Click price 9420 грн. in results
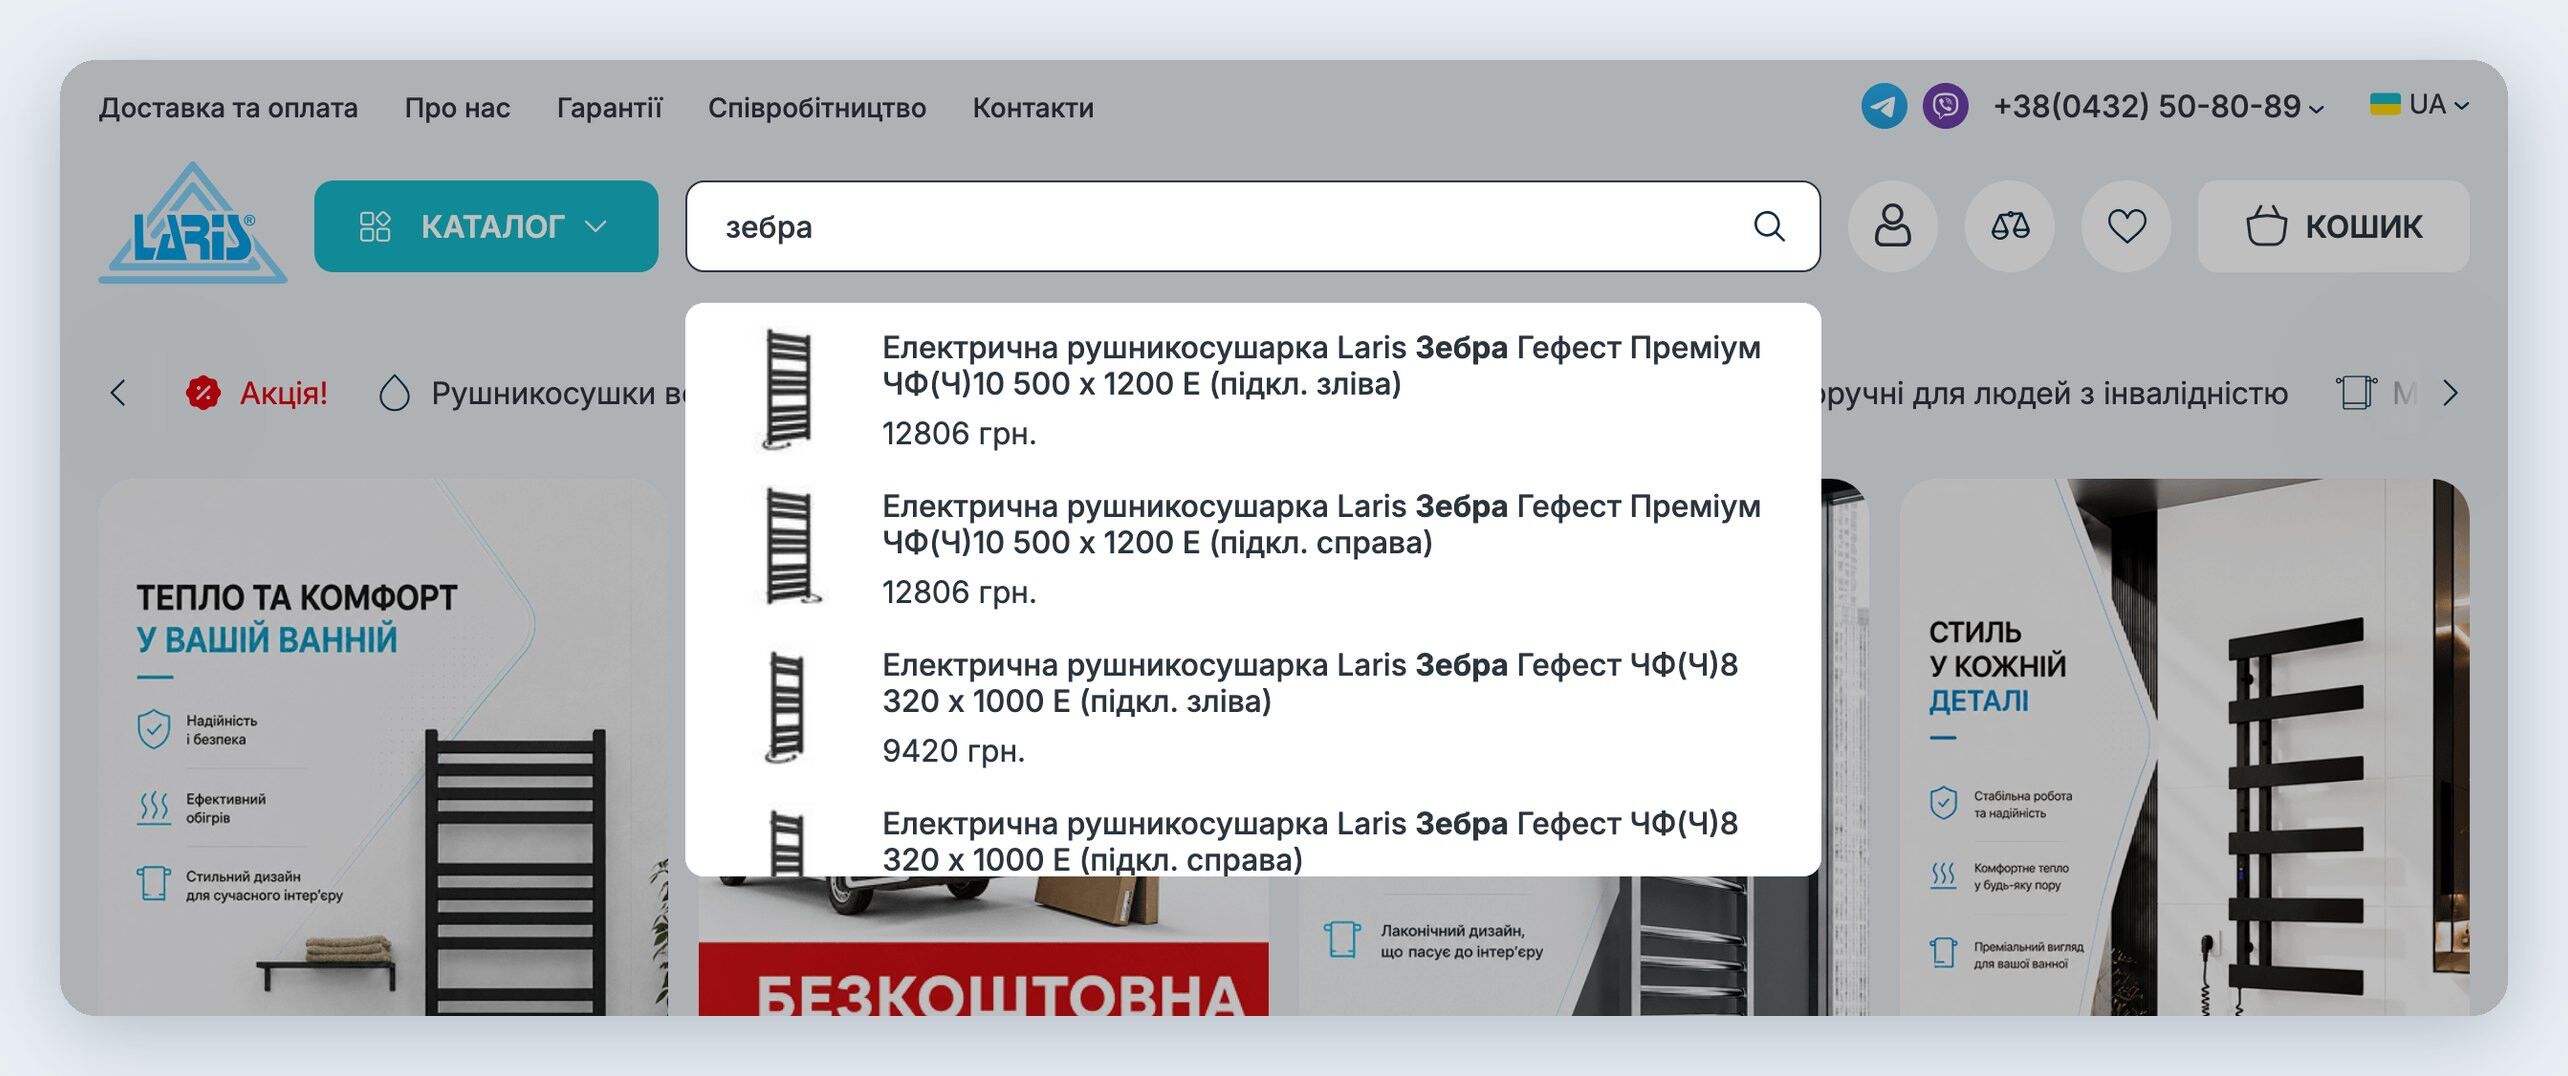 pos(953,750)
